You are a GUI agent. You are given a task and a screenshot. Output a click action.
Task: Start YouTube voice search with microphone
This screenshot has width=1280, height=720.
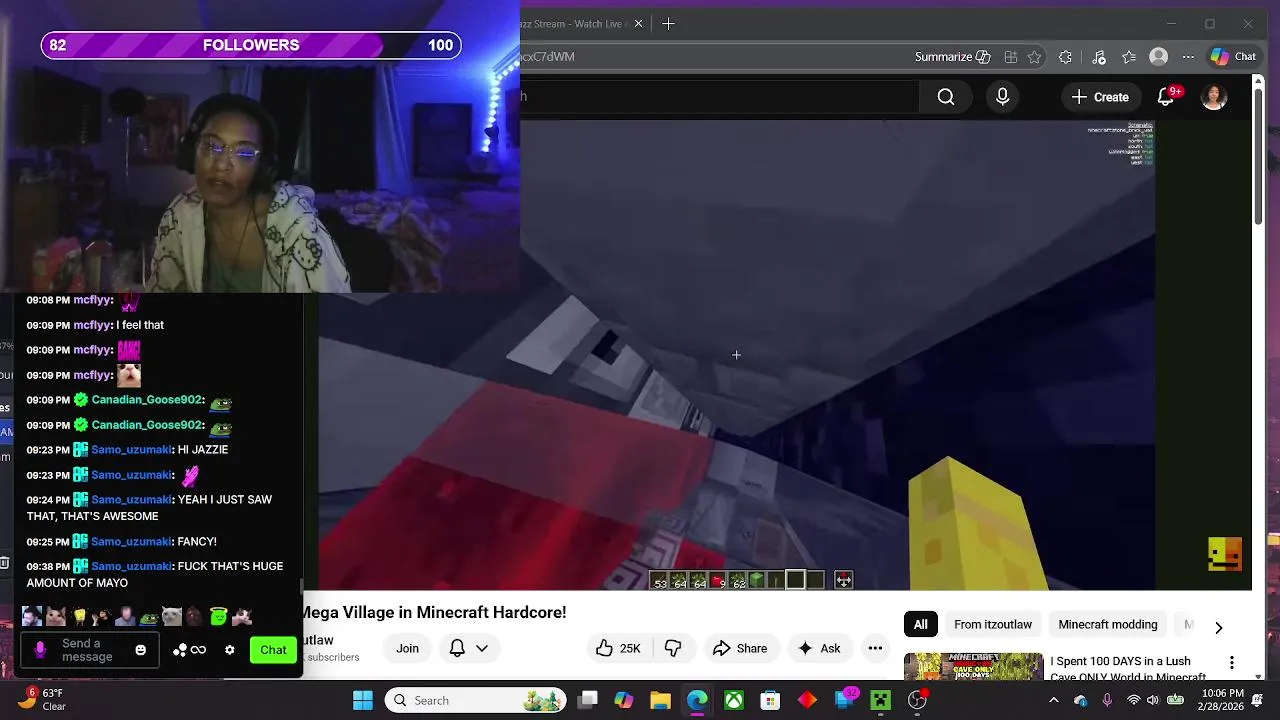pos(1002,97)
